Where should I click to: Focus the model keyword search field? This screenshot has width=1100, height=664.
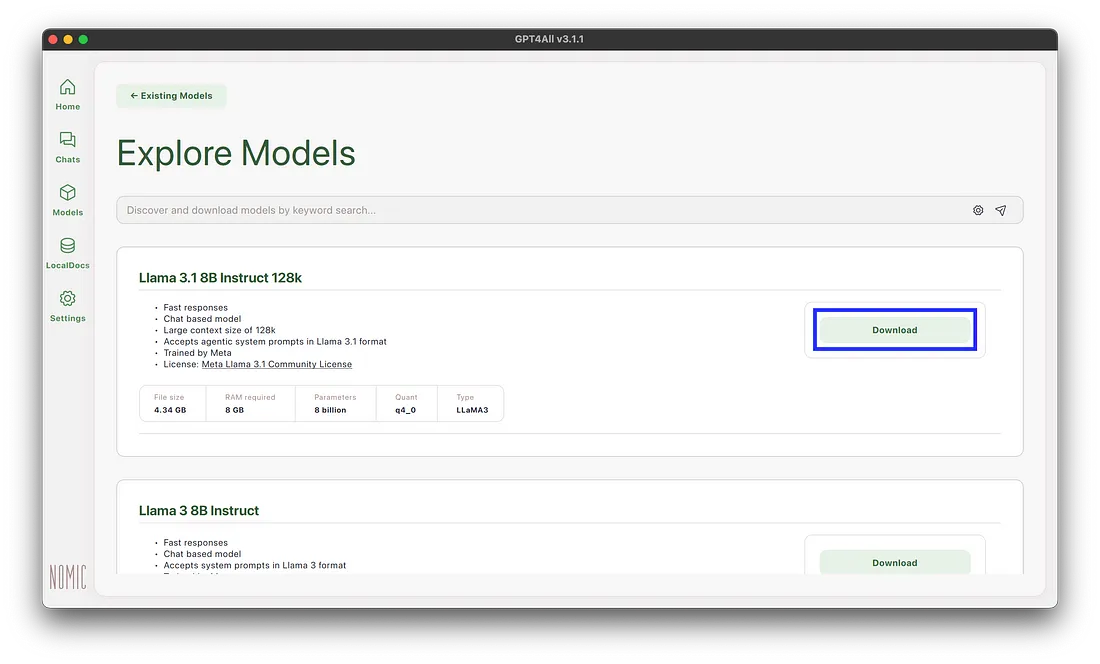[x=540, y=210]
